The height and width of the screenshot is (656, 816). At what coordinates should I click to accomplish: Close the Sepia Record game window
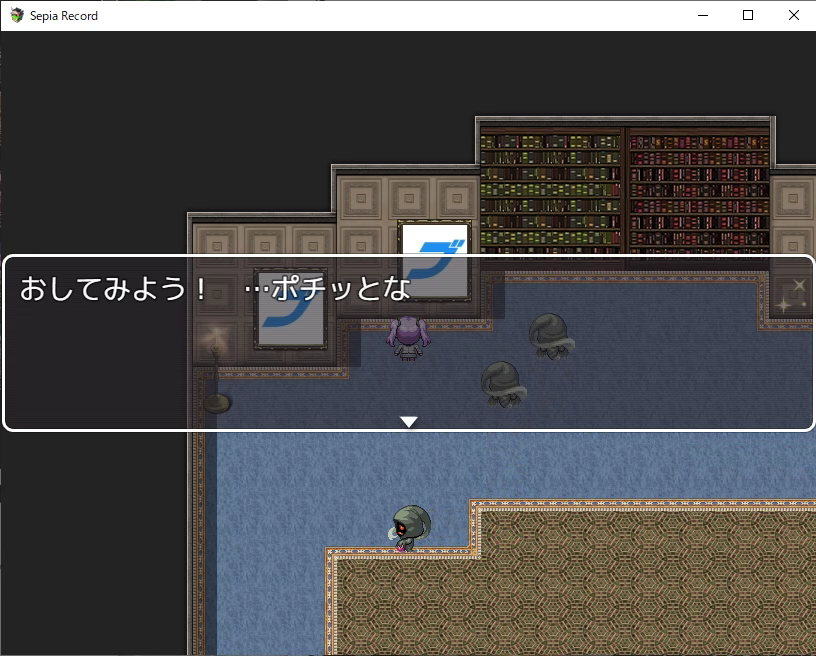[x=793, y=16]
